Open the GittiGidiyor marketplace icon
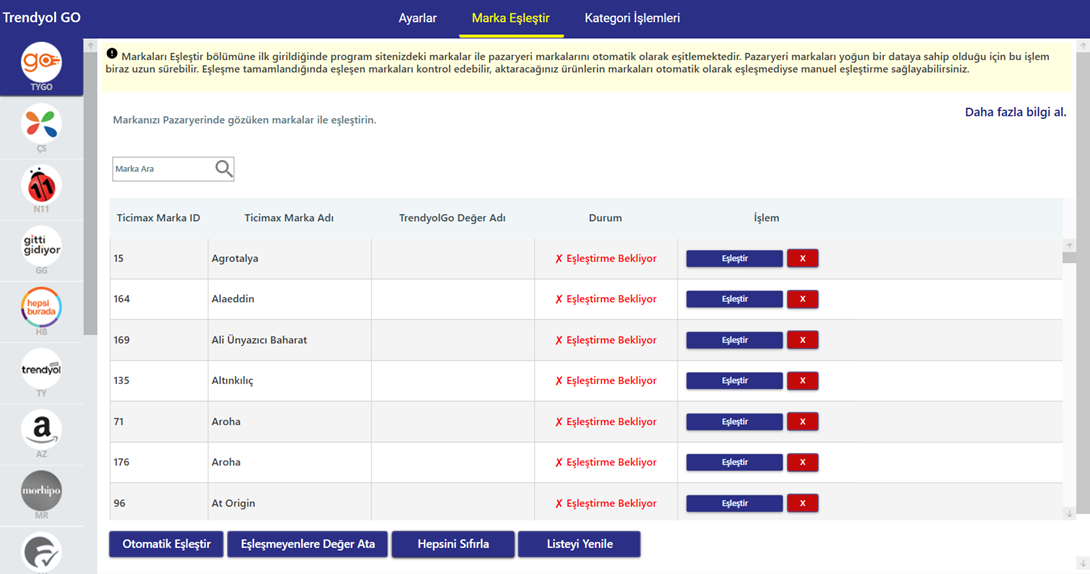 click(x=41, y=245)
